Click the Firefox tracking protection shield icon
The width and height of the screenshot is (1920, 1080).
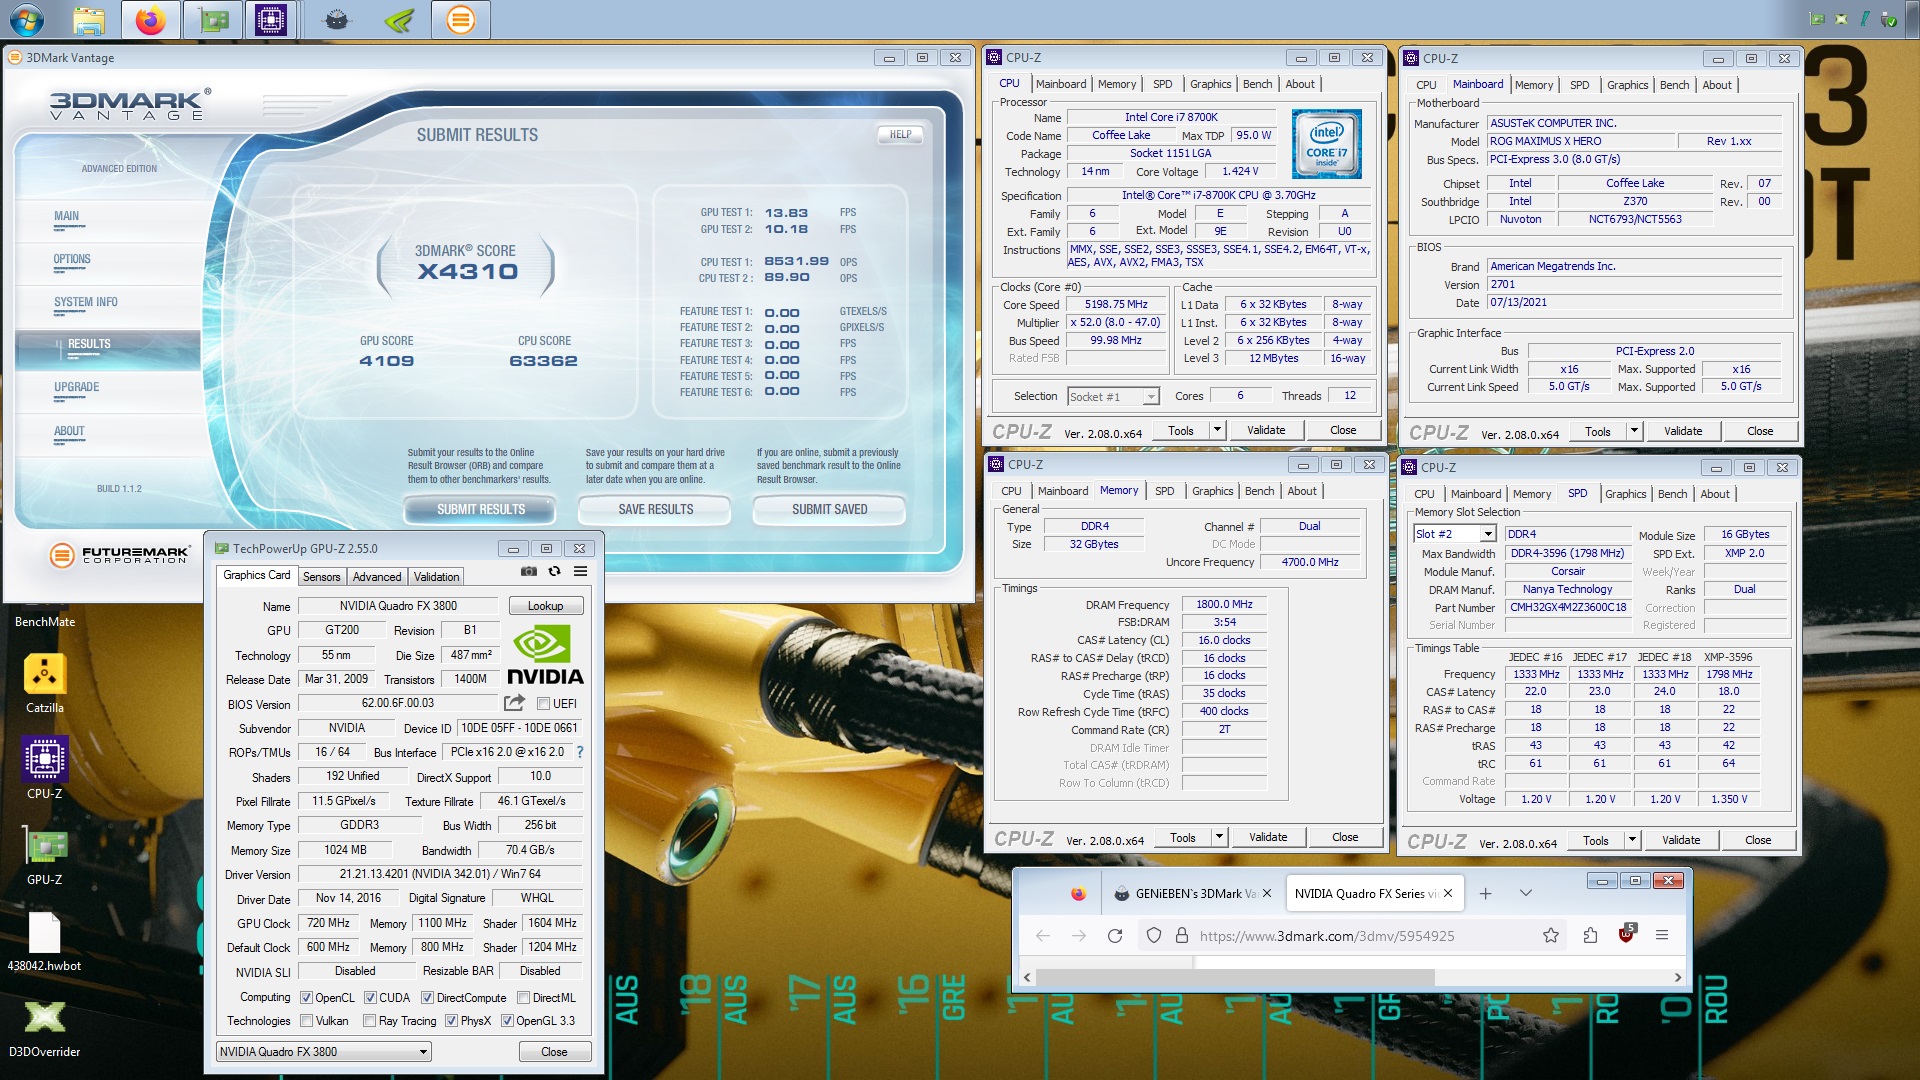pyautogui.click(x=1154, y=936)
